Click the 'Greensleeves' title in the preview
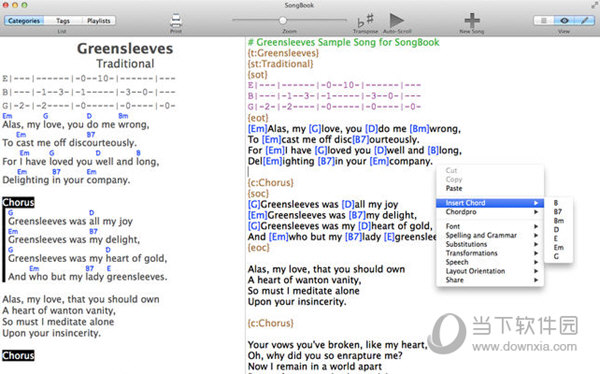The image size is (600, 374). coord(125,49)
